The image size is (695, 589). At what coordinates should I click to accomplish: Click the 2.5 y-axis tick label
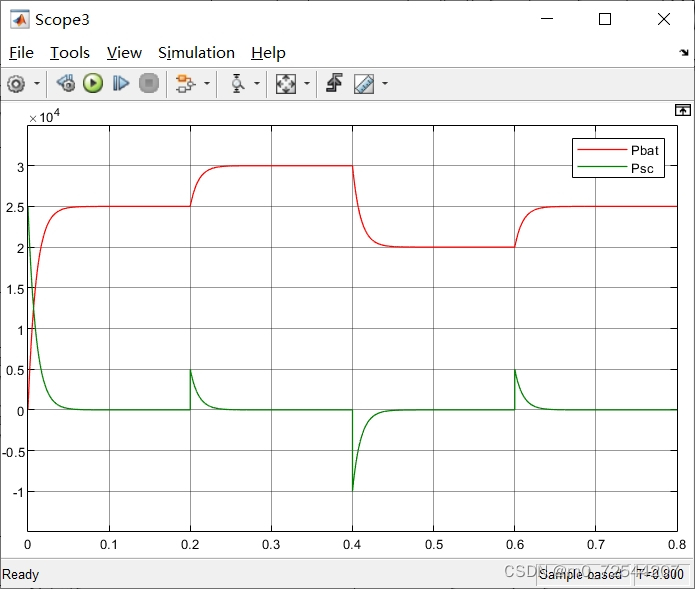click(x=15, y=207)
